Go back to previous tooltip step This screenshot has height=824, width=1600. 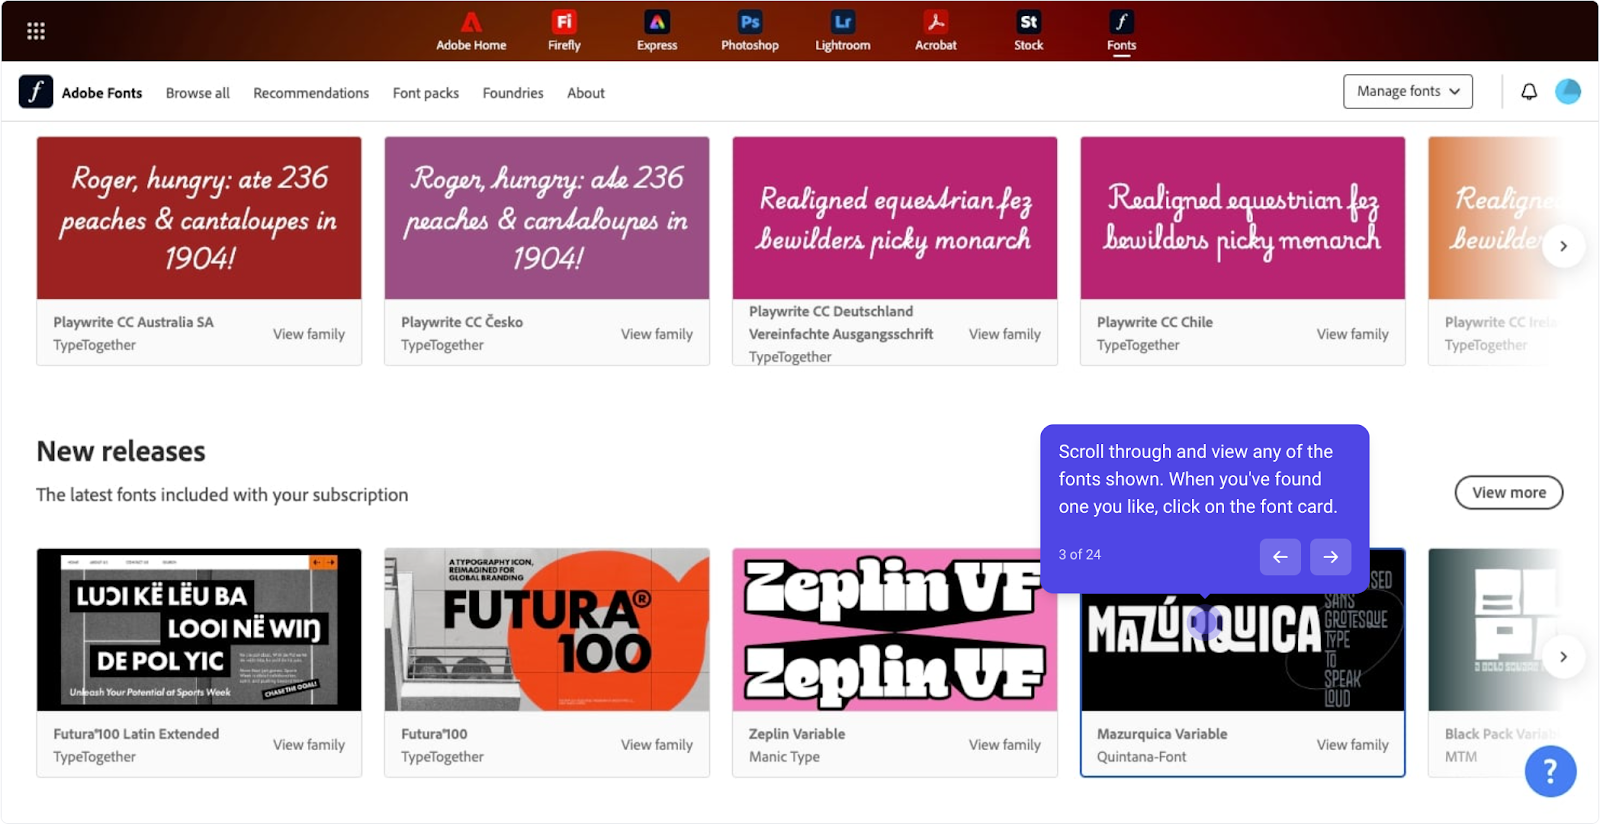click(x=1280, y=557)
